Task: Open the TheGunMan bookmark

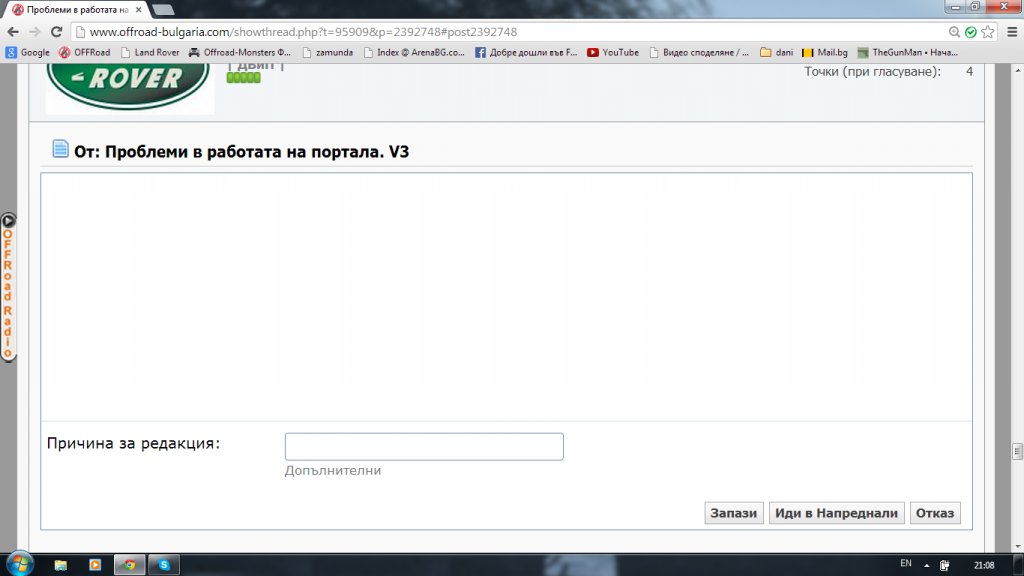Action: pos(908,52)
